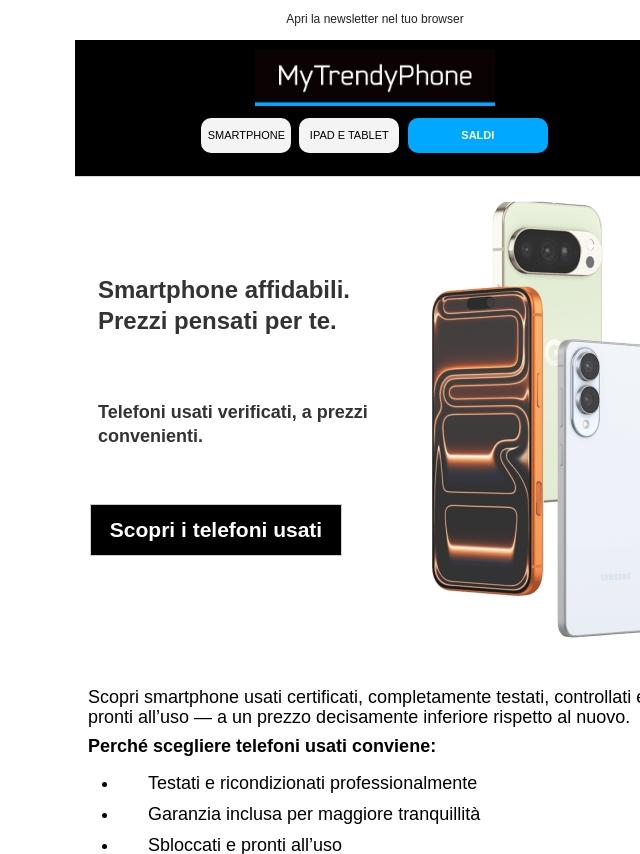Open the newsletter in your browser link
This screenshot has width=640, height=854.
tap(375, 19)
